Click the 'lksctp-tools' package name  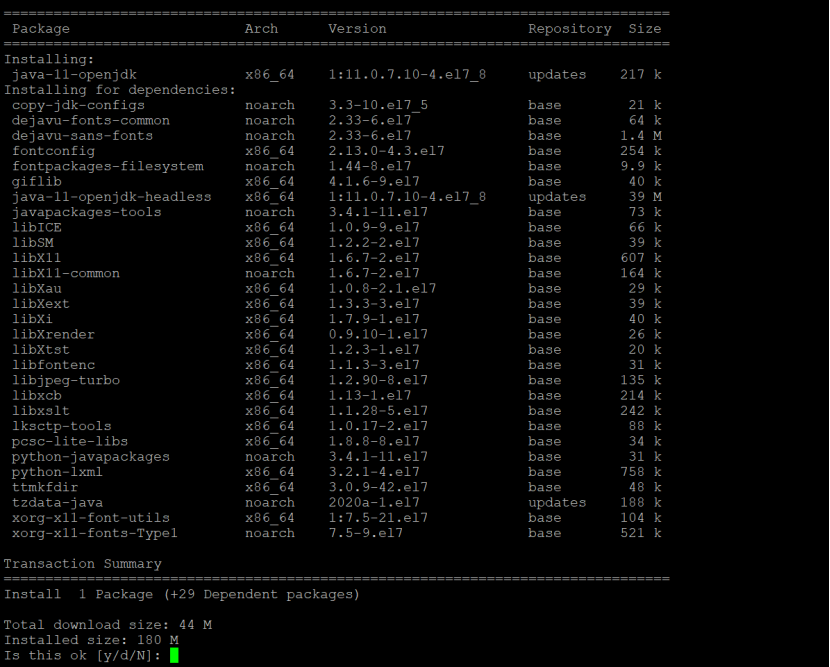pos(61,427)
